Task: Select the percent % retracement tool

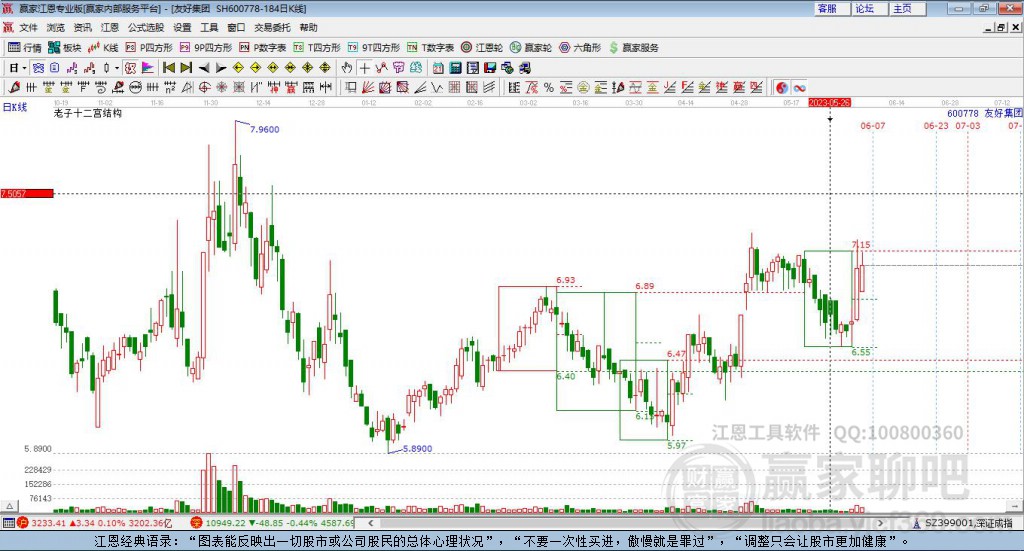Action: click(x=549, y=87)
